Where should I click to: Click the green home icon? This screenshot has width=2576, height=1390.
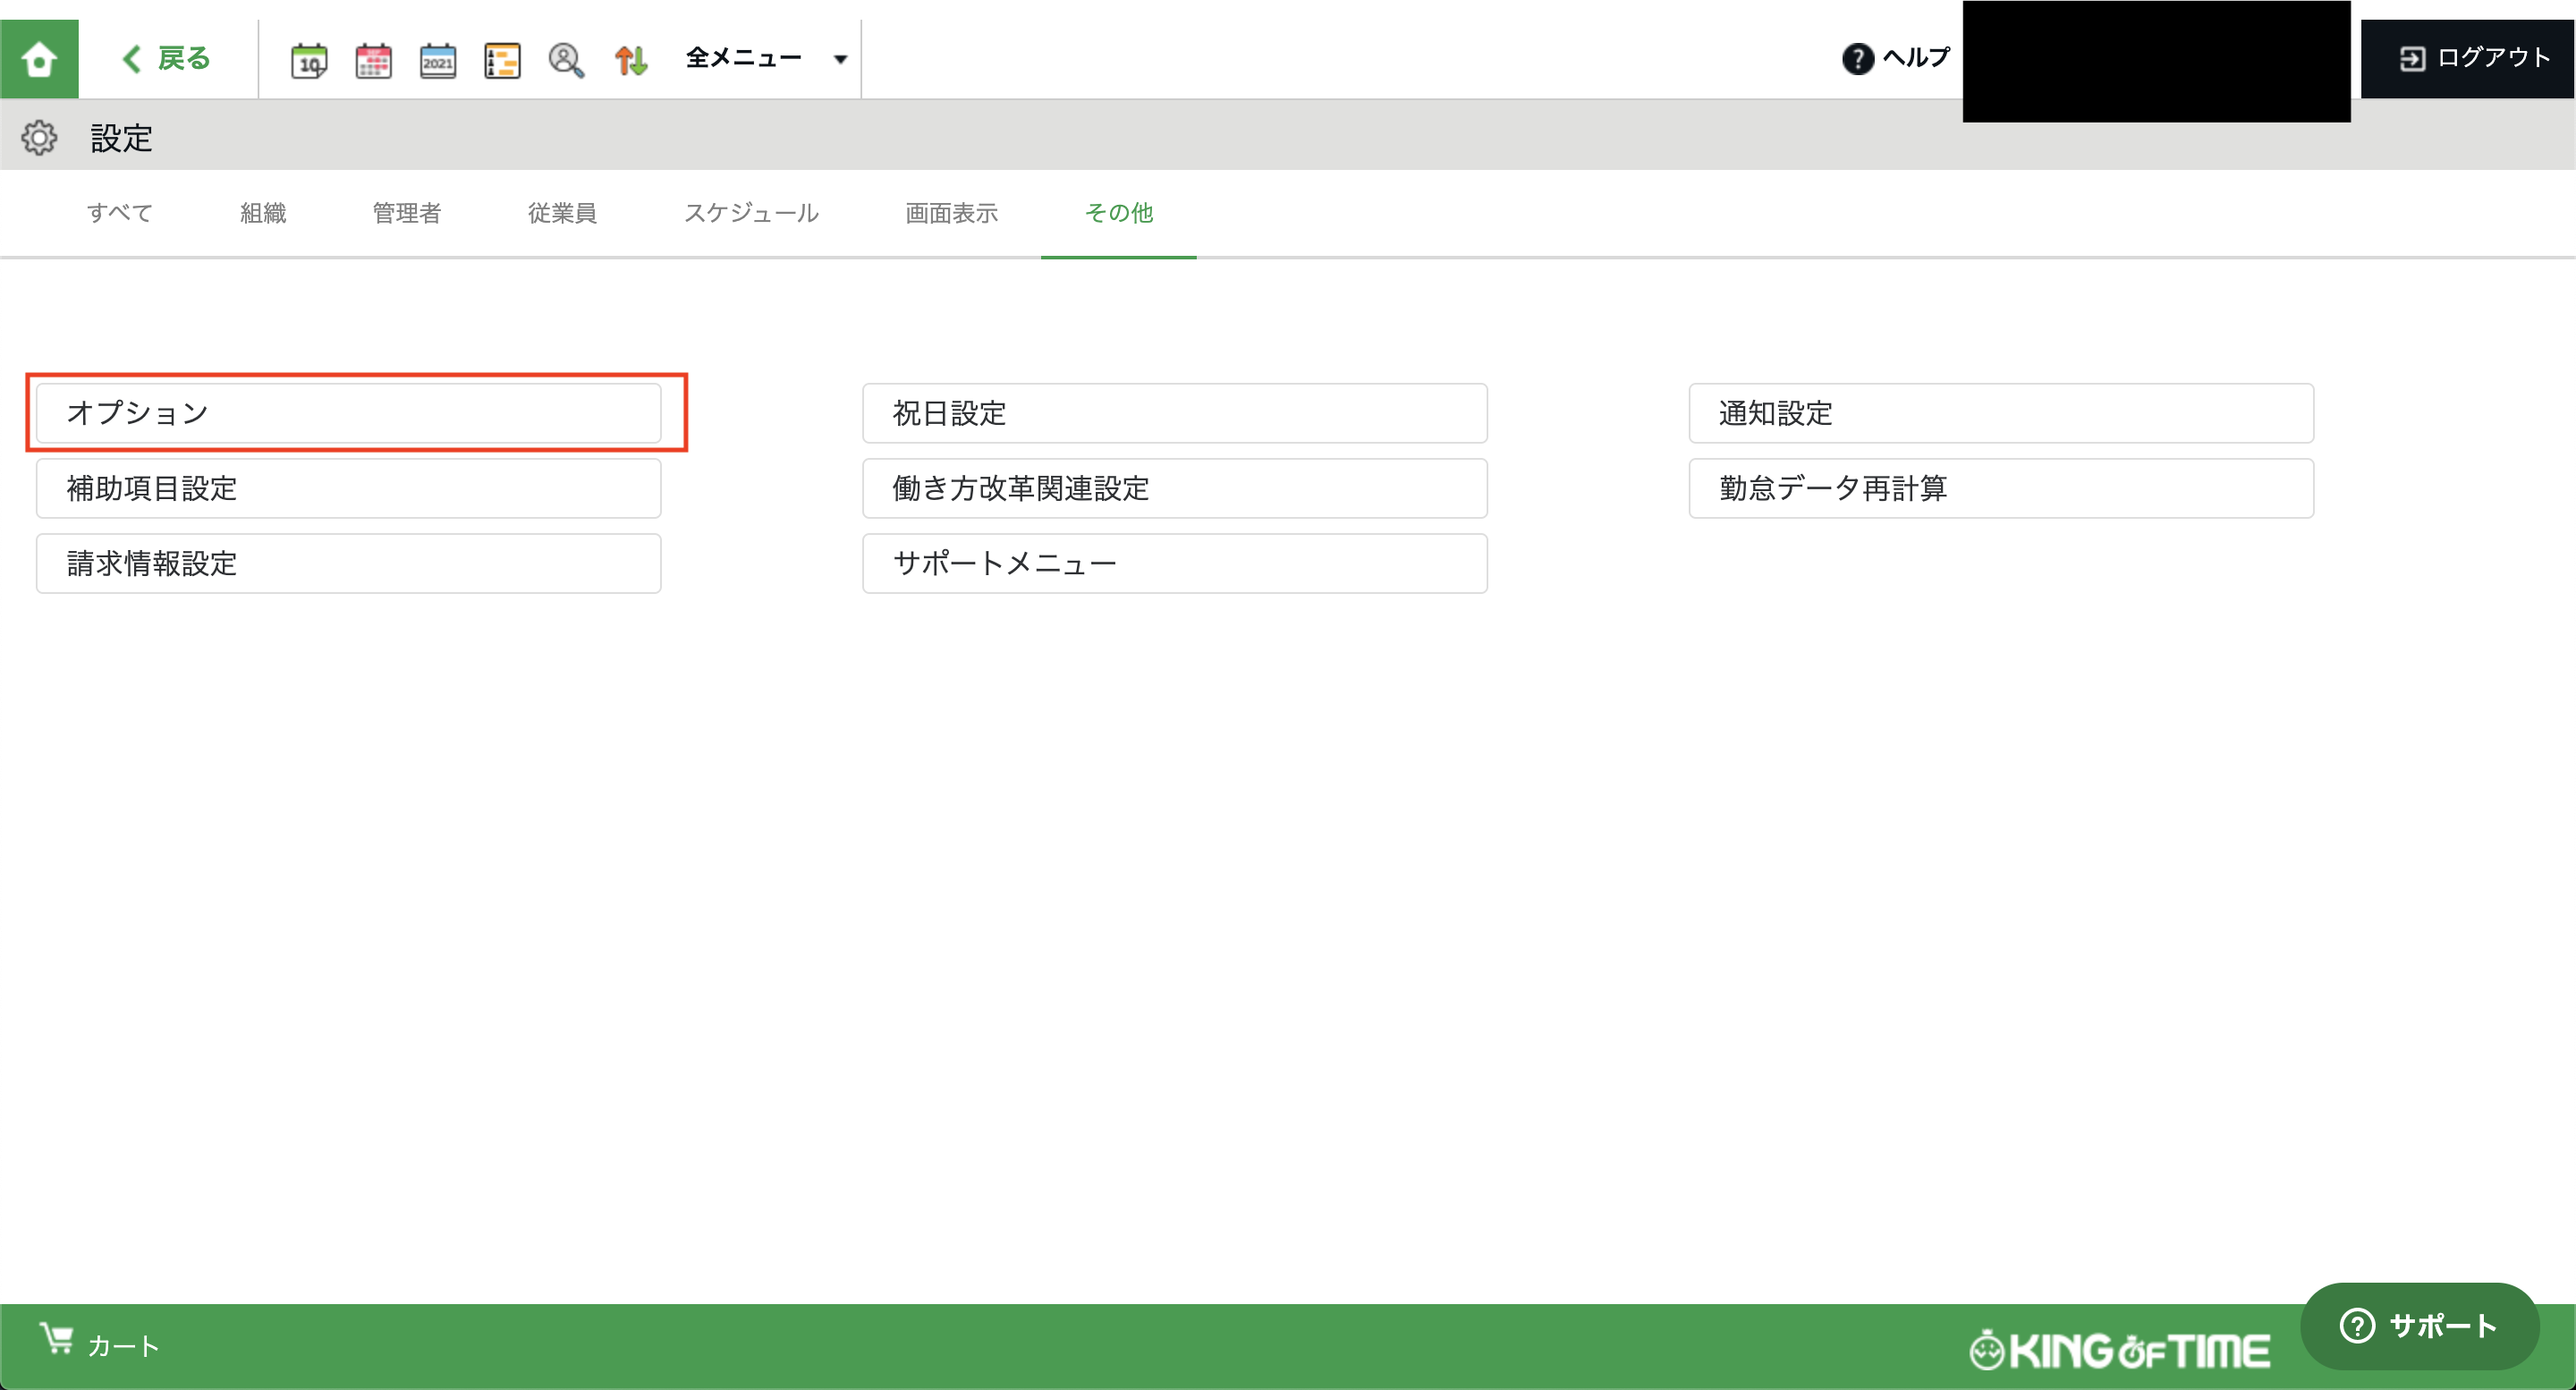coord(39,59)
